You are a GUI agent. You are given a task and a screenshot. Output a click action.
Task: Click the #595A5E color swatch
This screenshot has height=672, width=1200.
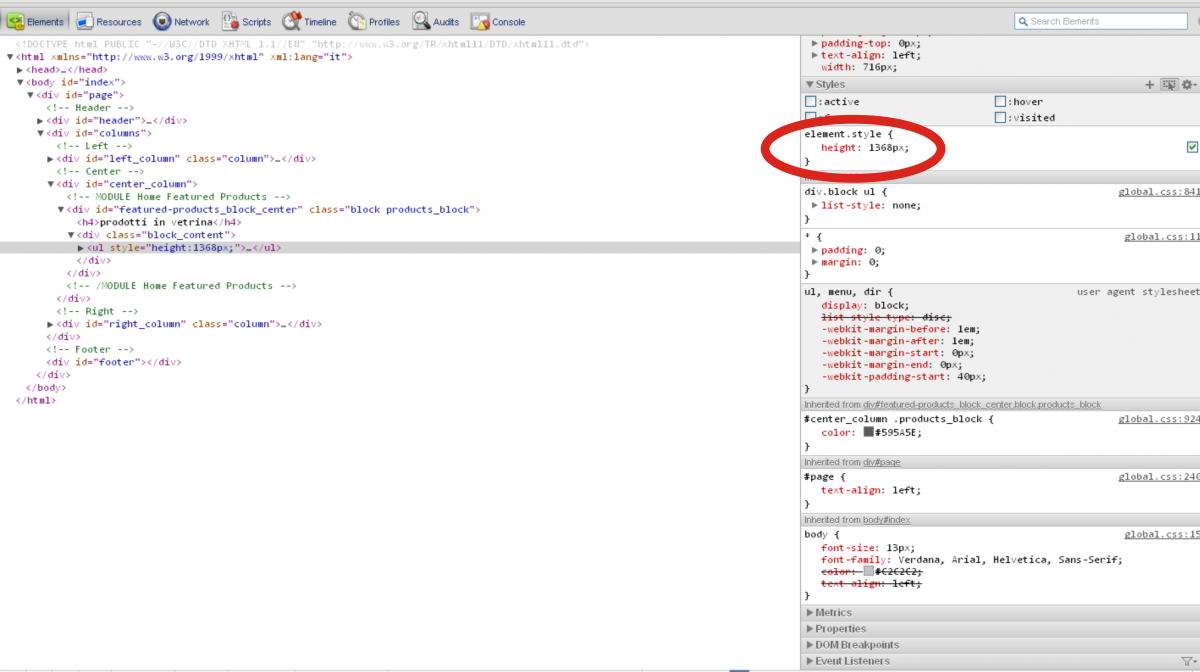click(869, 432)
